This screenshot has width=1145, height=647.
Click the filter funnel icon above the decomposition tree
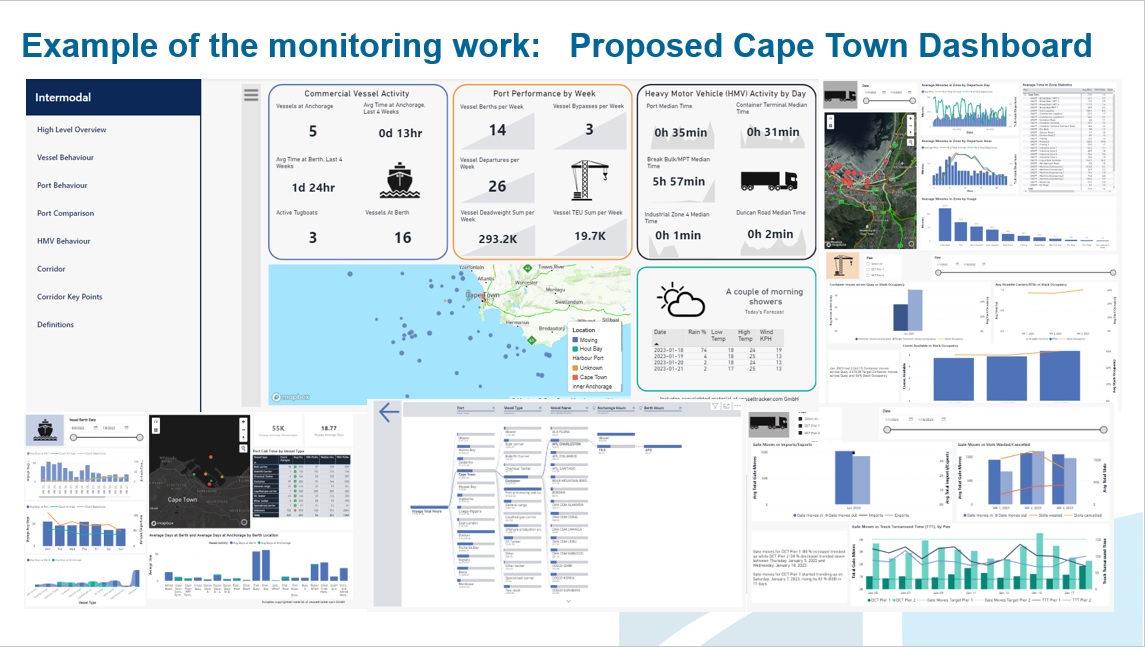click(x=715, y=406)
